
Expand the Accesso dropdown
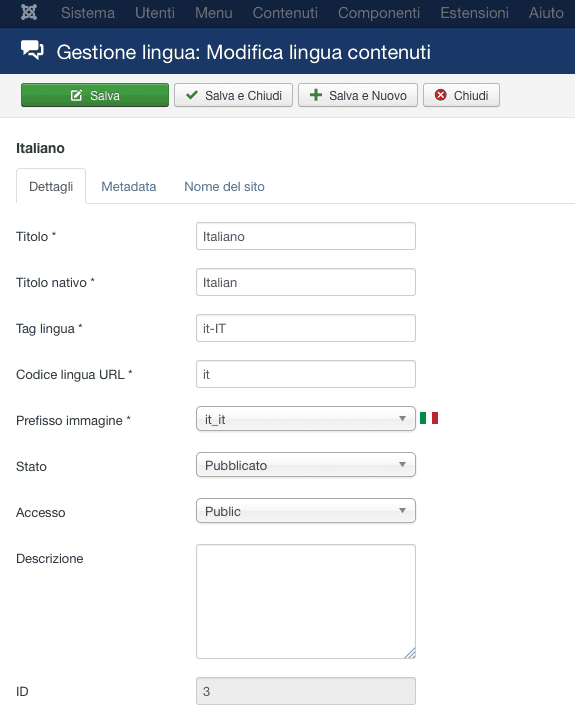306,510
